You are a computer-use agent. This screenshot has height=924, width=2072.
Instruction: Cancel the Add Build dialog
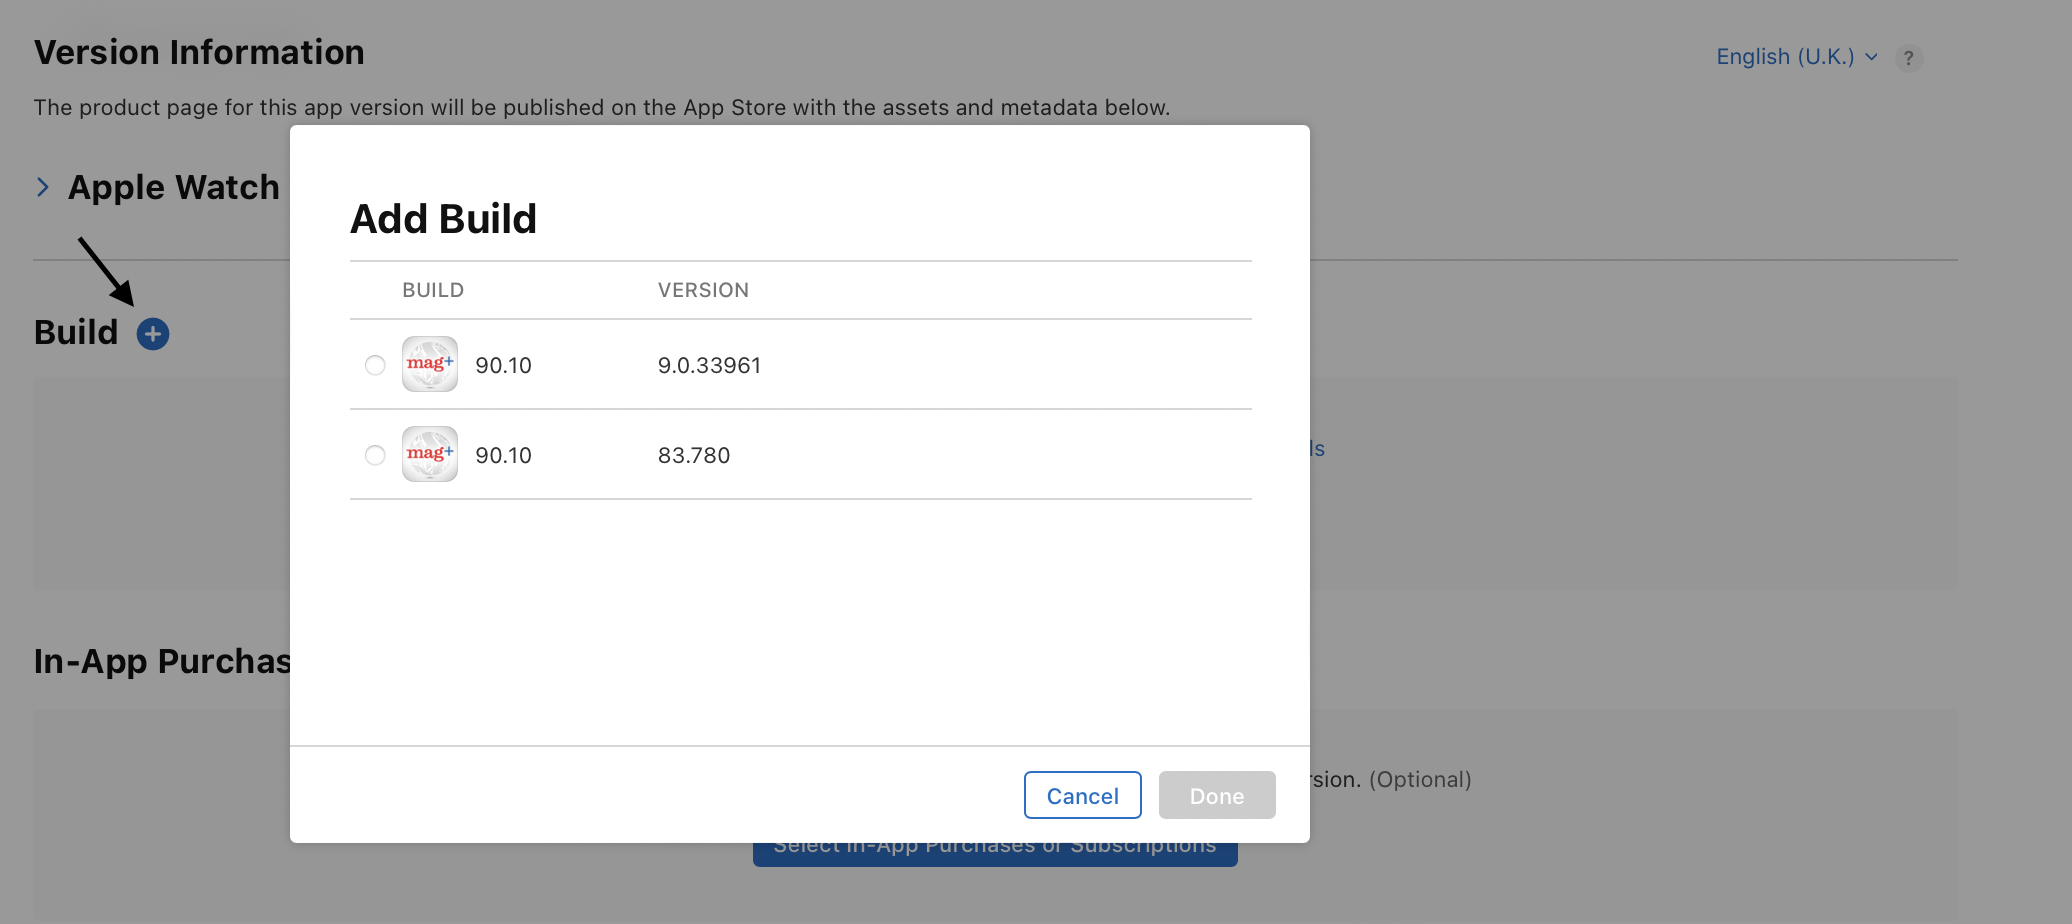(x=1083, y=795)
